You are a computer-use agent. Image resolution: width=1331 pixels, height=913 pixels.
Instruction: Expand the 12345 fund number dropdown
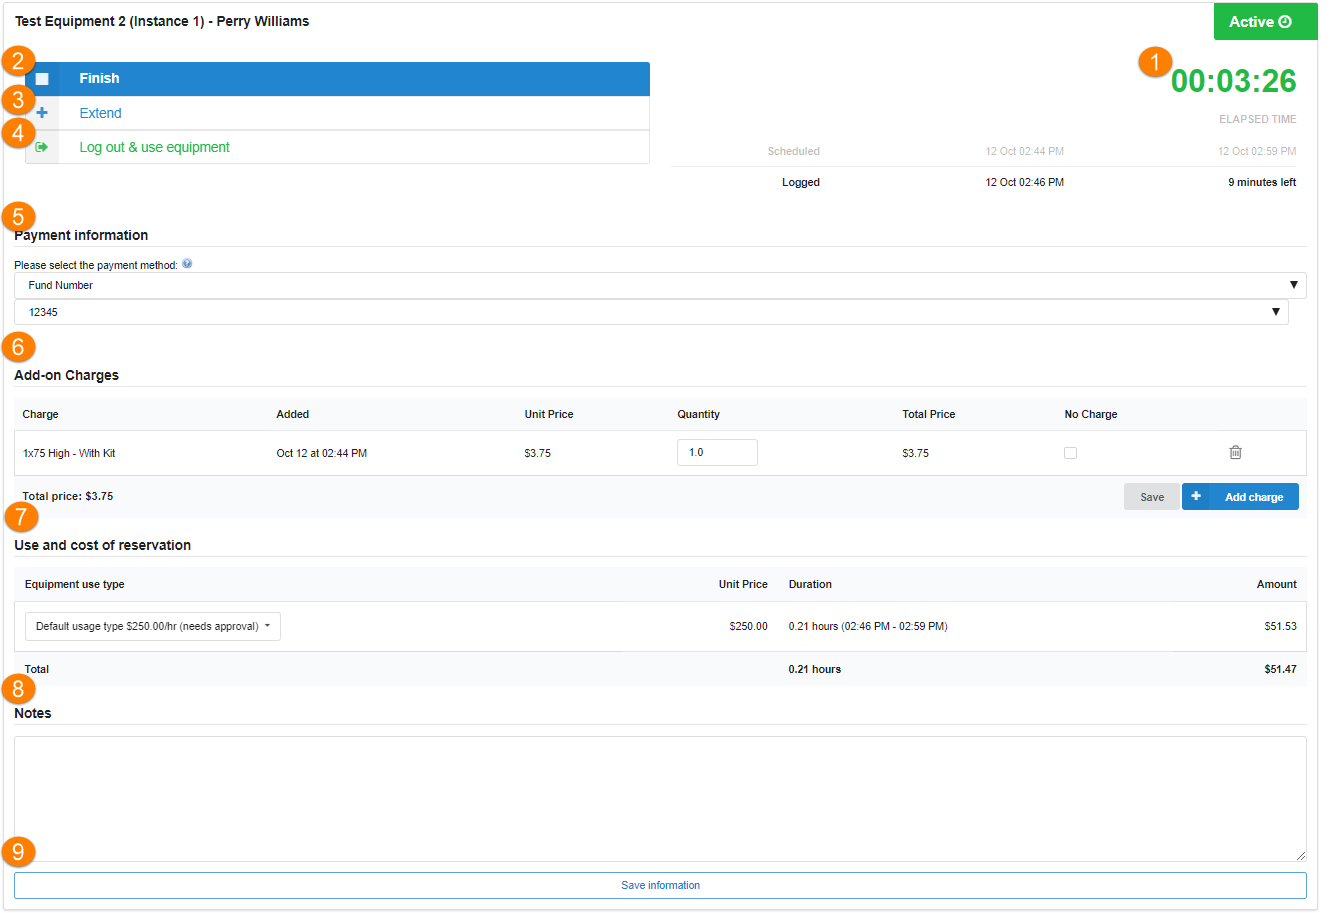coord(650,312)
